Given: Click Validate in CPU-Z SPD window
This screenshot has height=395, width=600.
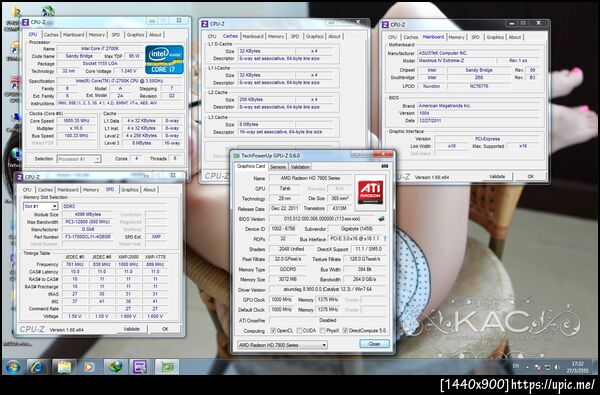Looking at the screenshot, I should tap(131, 329).
